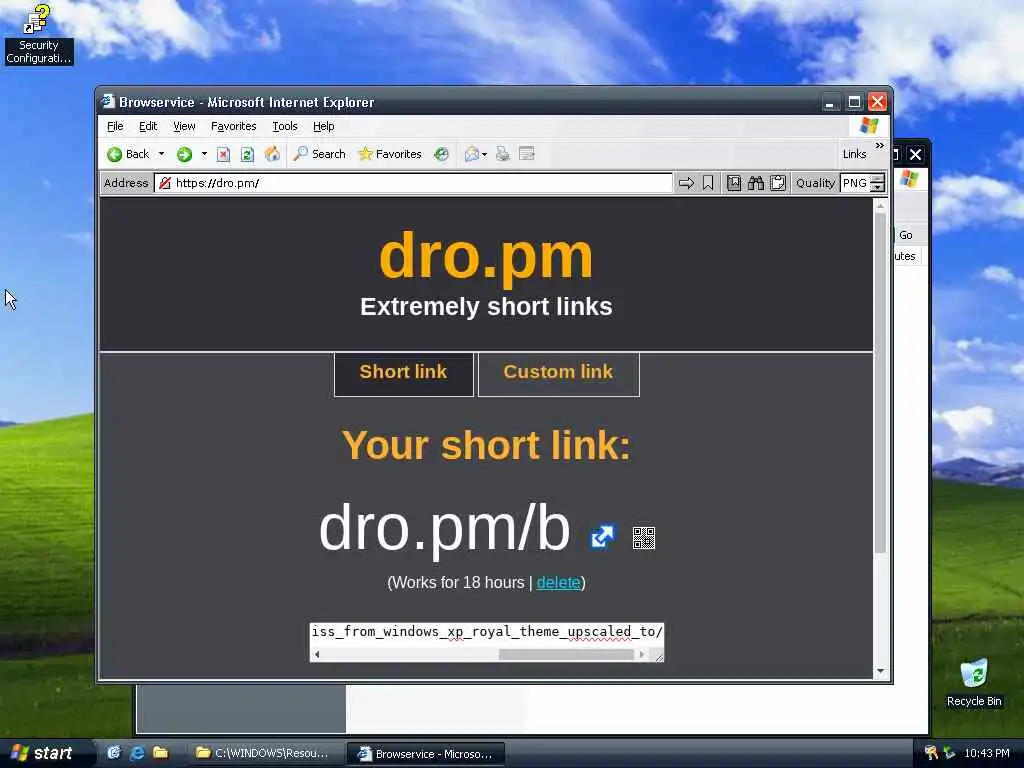Click the page scroll up arrow
1024x768 pixels.
click(x=880, y=206)
